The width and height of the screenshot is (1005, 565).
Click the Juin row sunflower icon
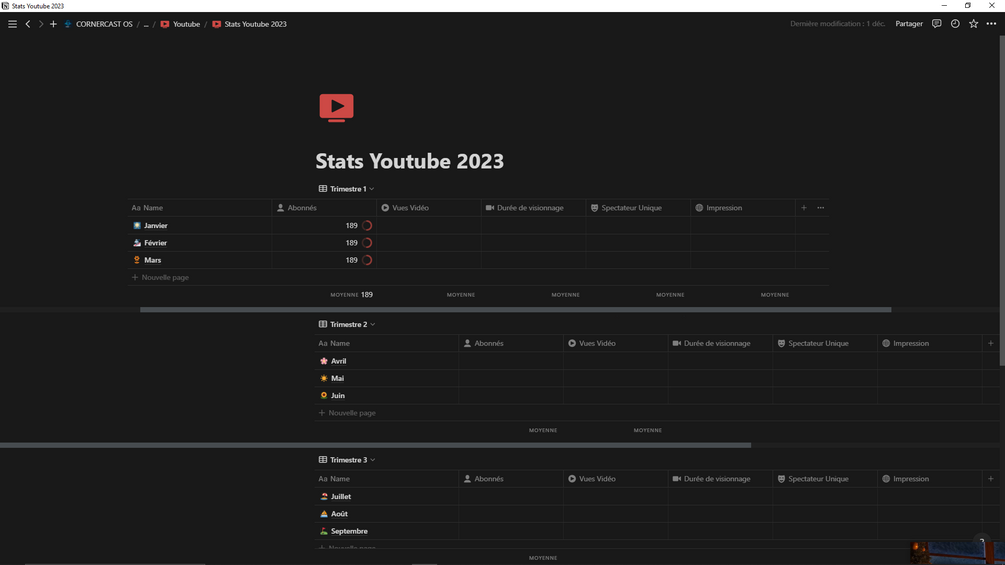point(324,396)
